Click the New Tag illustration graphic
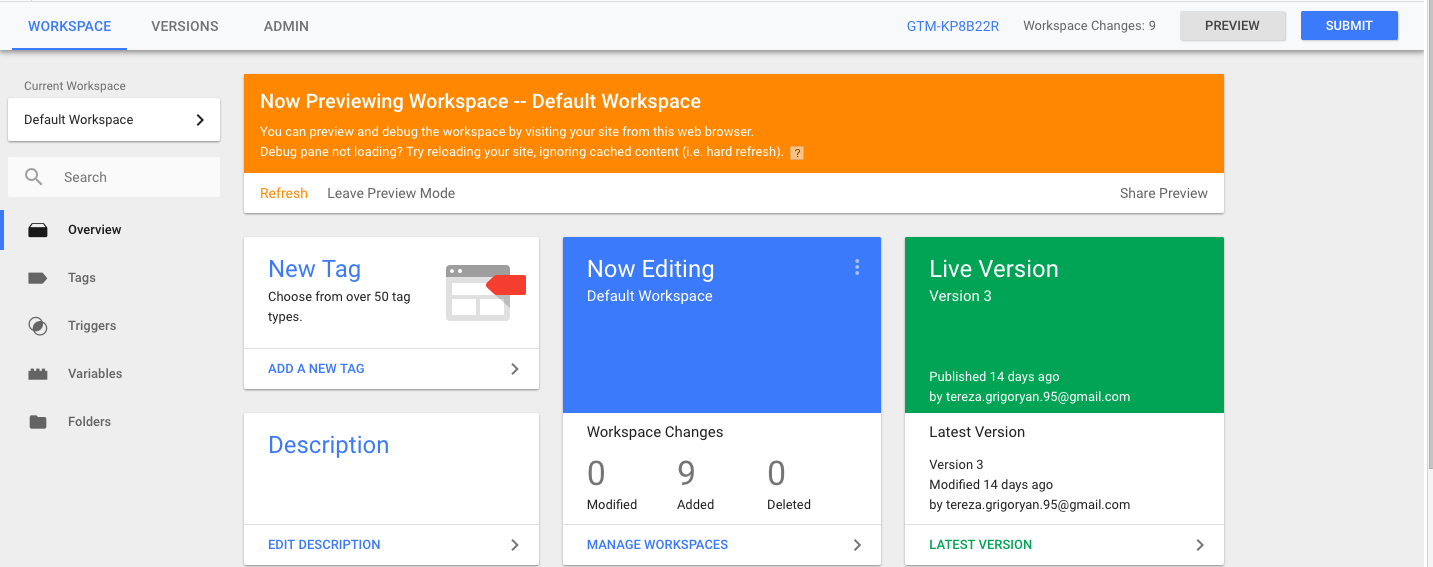Image resolution: width=1433 pixels, height=567 pixels. [485, 292]
